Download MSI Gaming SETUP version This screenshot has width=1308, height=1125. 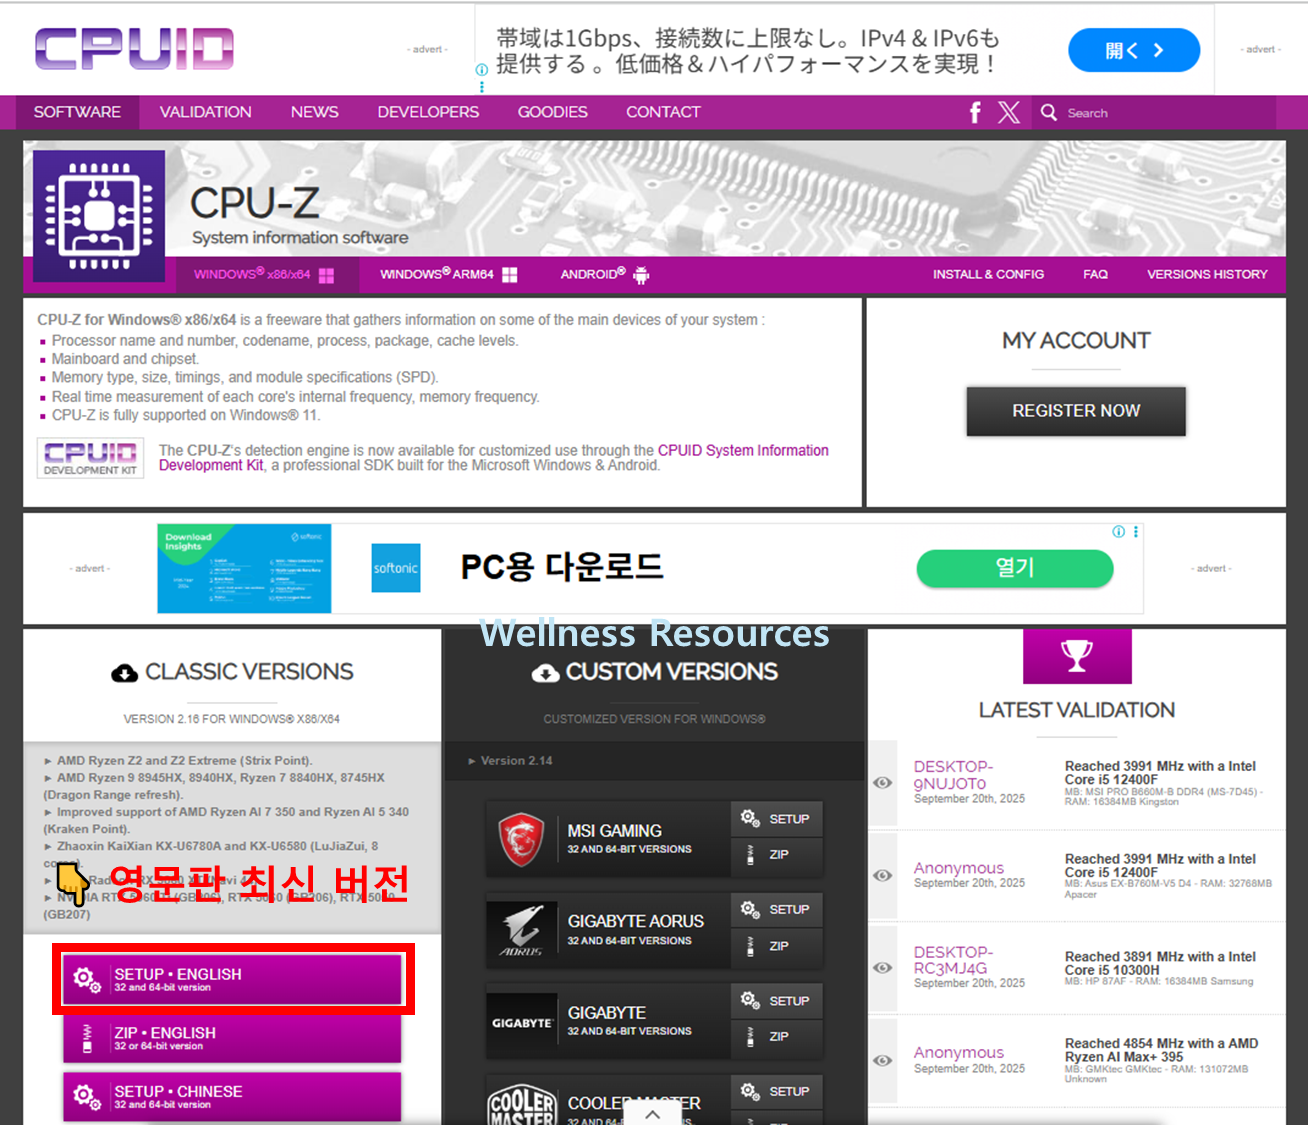coord(777,819)
